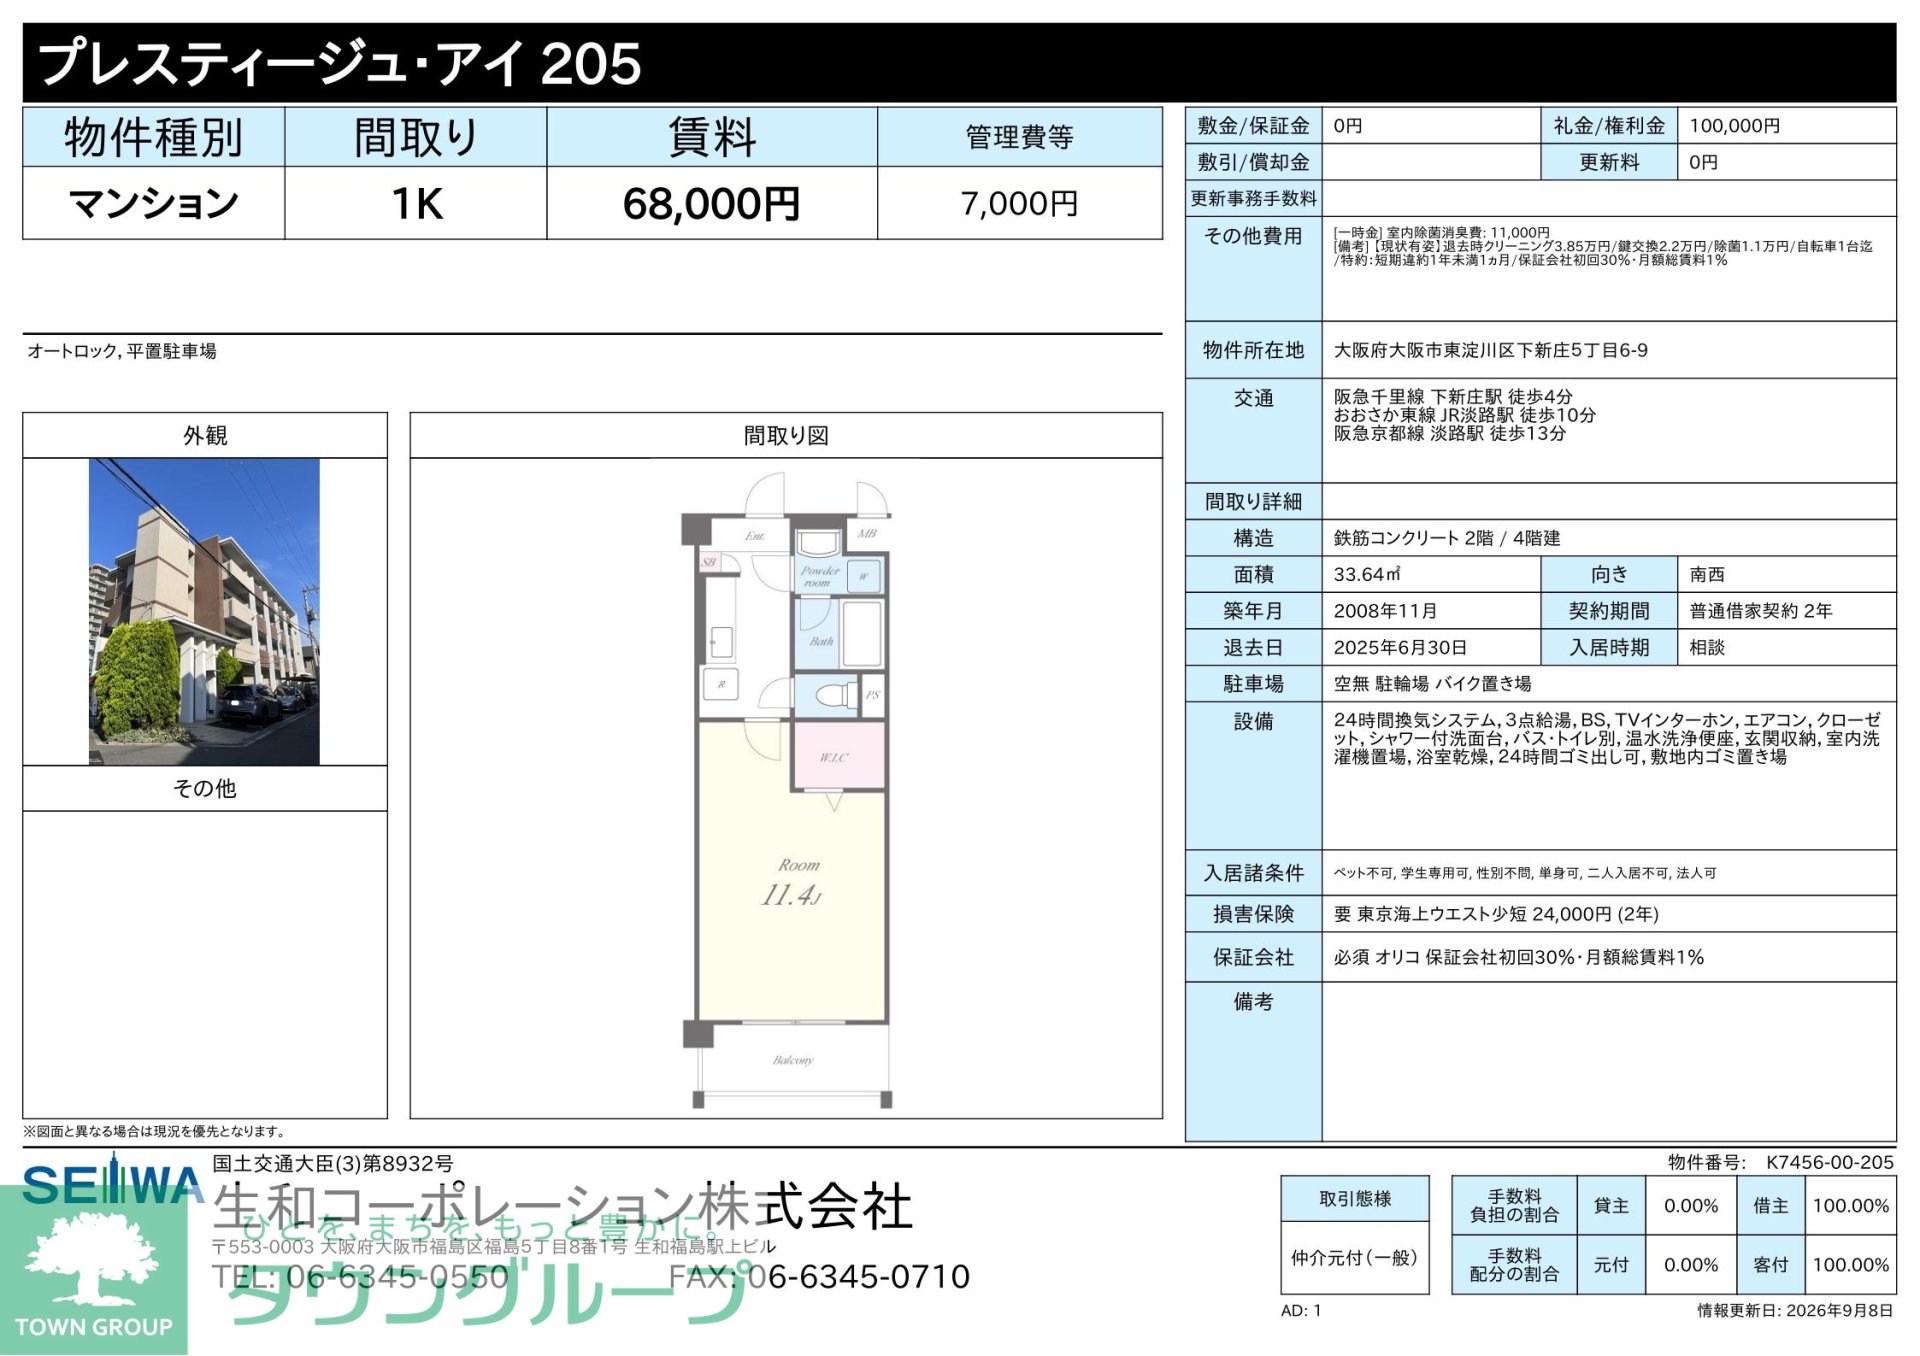Click the deposit value 0円 beside 敷金/保証金
This screenshot has width=1920, height=1356.
click(x=1347, y=126)
